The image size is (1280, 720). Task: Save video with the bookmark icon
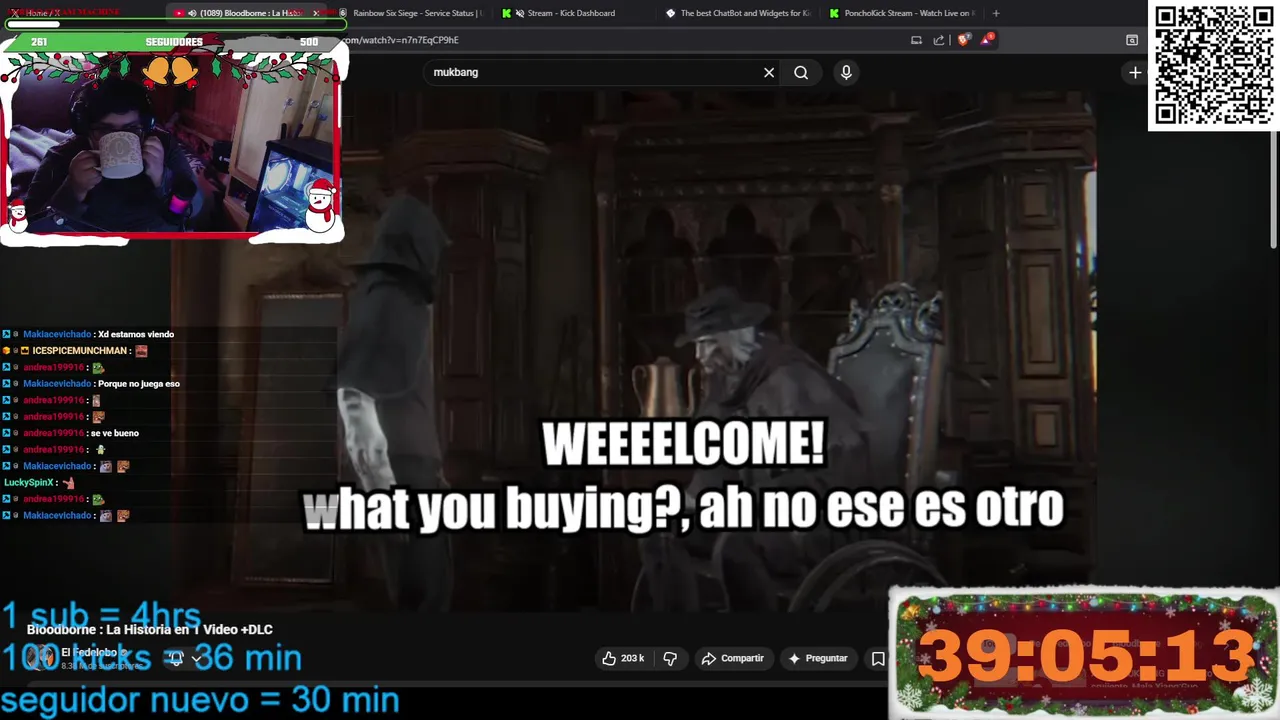[878, 658]
